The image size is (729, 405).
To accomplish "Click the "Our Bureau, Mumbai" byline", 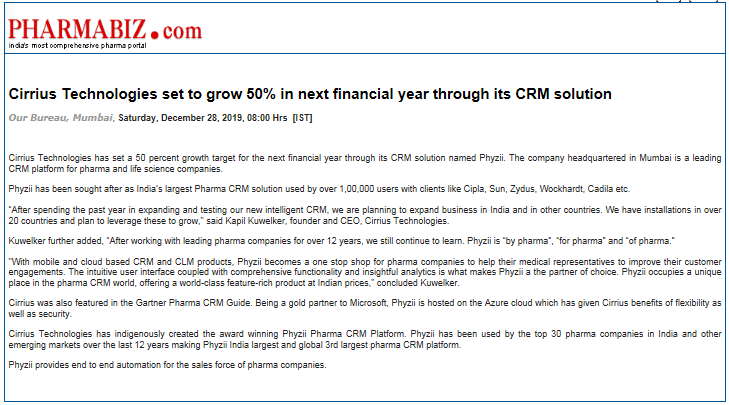I will [x=60, y=118].
